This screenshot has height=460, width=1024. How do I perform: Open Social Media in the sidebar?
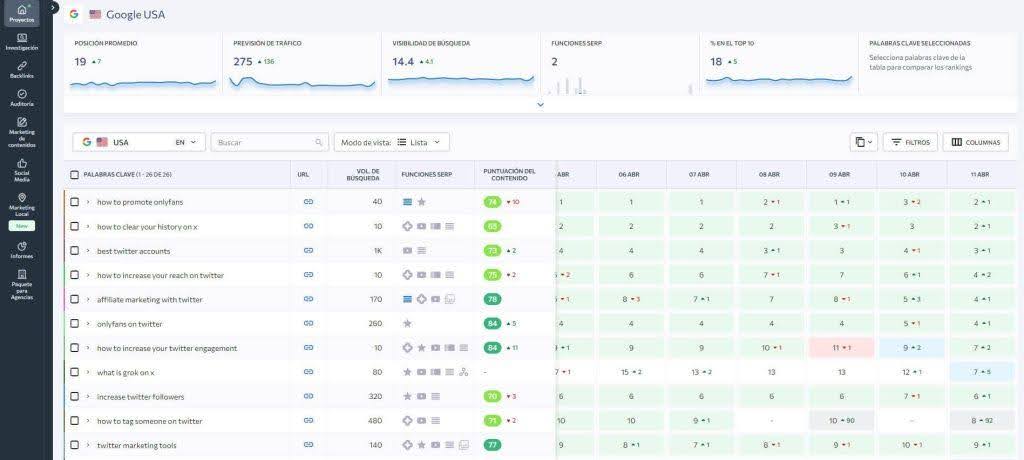coord(22,171)
